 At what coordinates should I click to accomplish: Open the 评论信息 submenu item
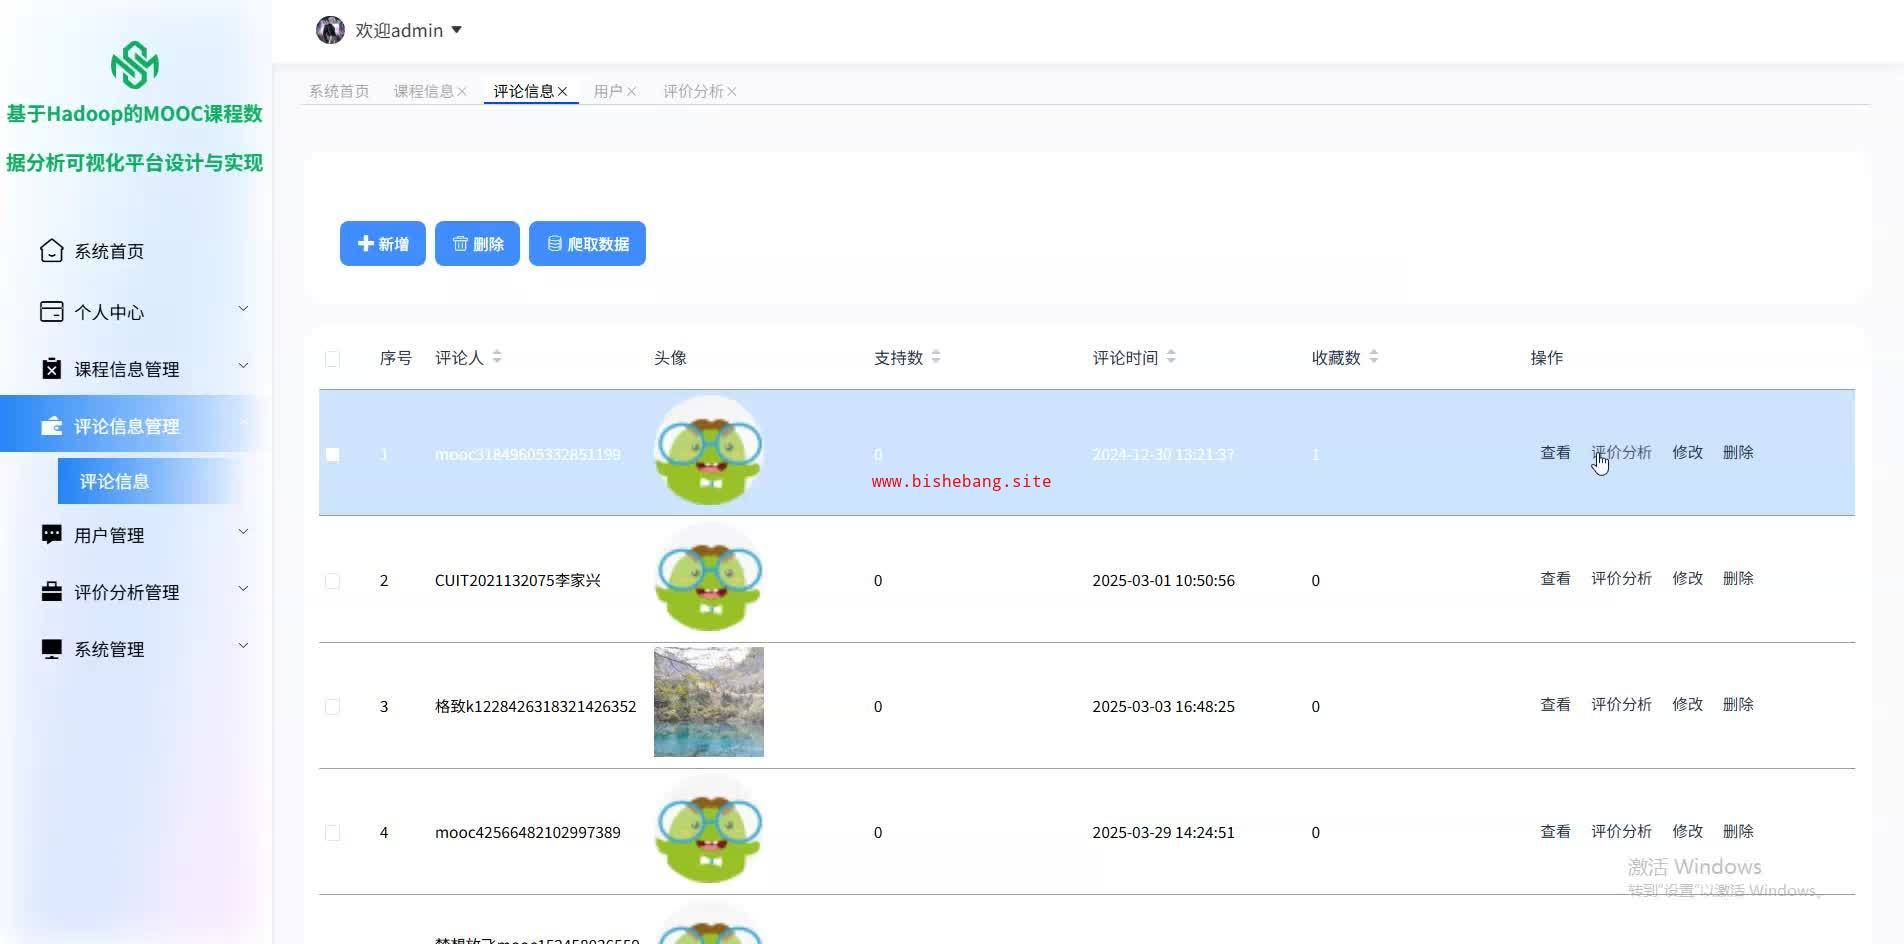[x=150, y=481]
